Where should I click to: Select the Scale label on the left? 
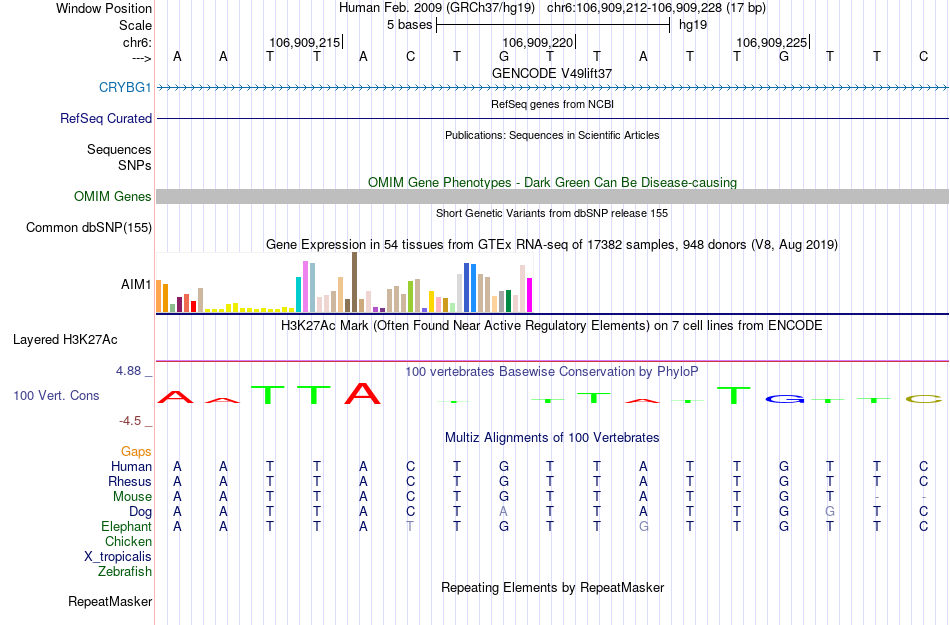pyautogui.click(x=135, y=25)
